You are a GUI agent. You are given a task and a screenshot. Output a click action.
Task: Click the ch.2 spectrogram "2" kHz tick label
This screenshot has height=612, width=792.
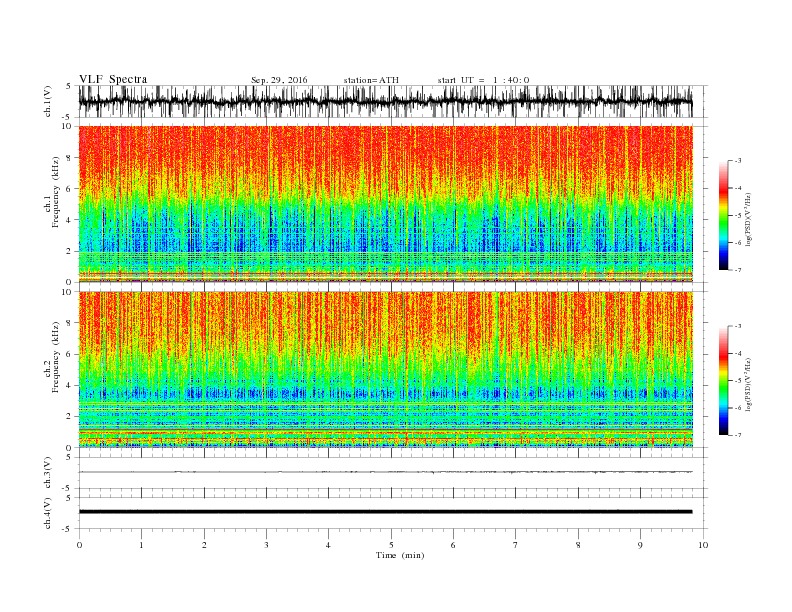pos(69,416)
